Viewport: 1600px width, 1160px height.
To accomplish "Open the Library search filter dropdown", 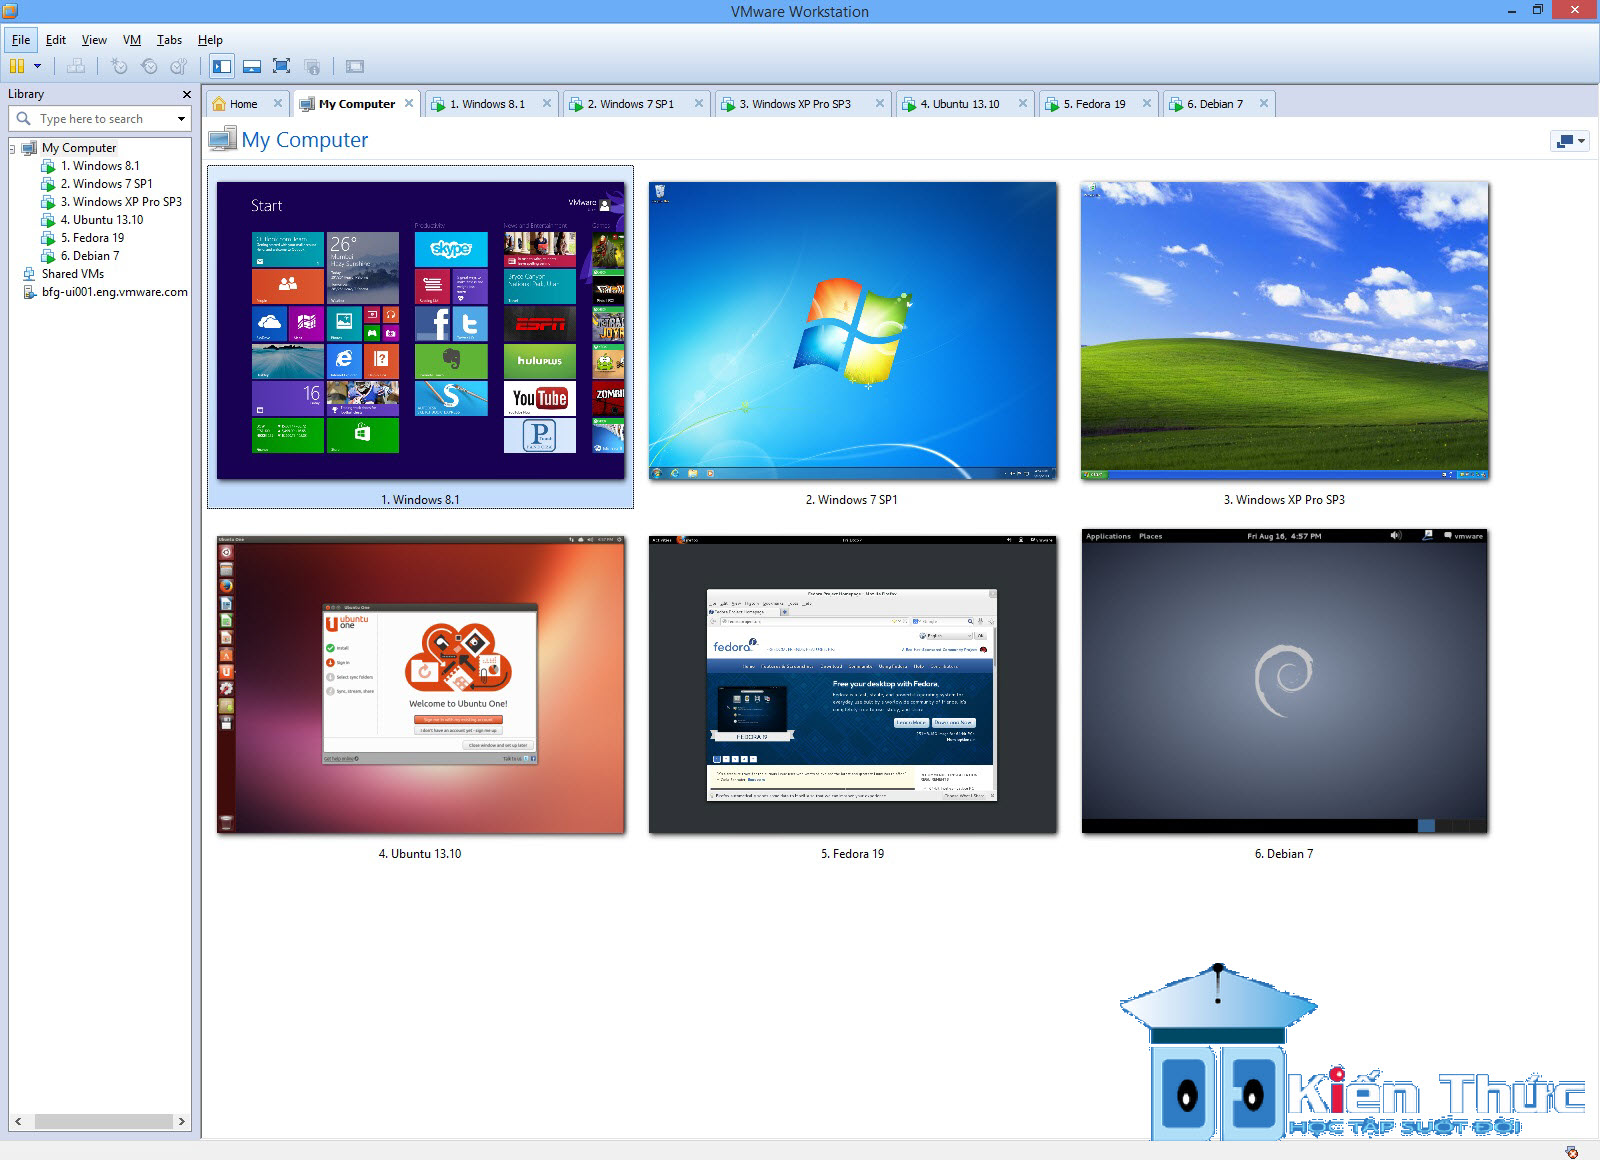I will (x=181, y=119).
